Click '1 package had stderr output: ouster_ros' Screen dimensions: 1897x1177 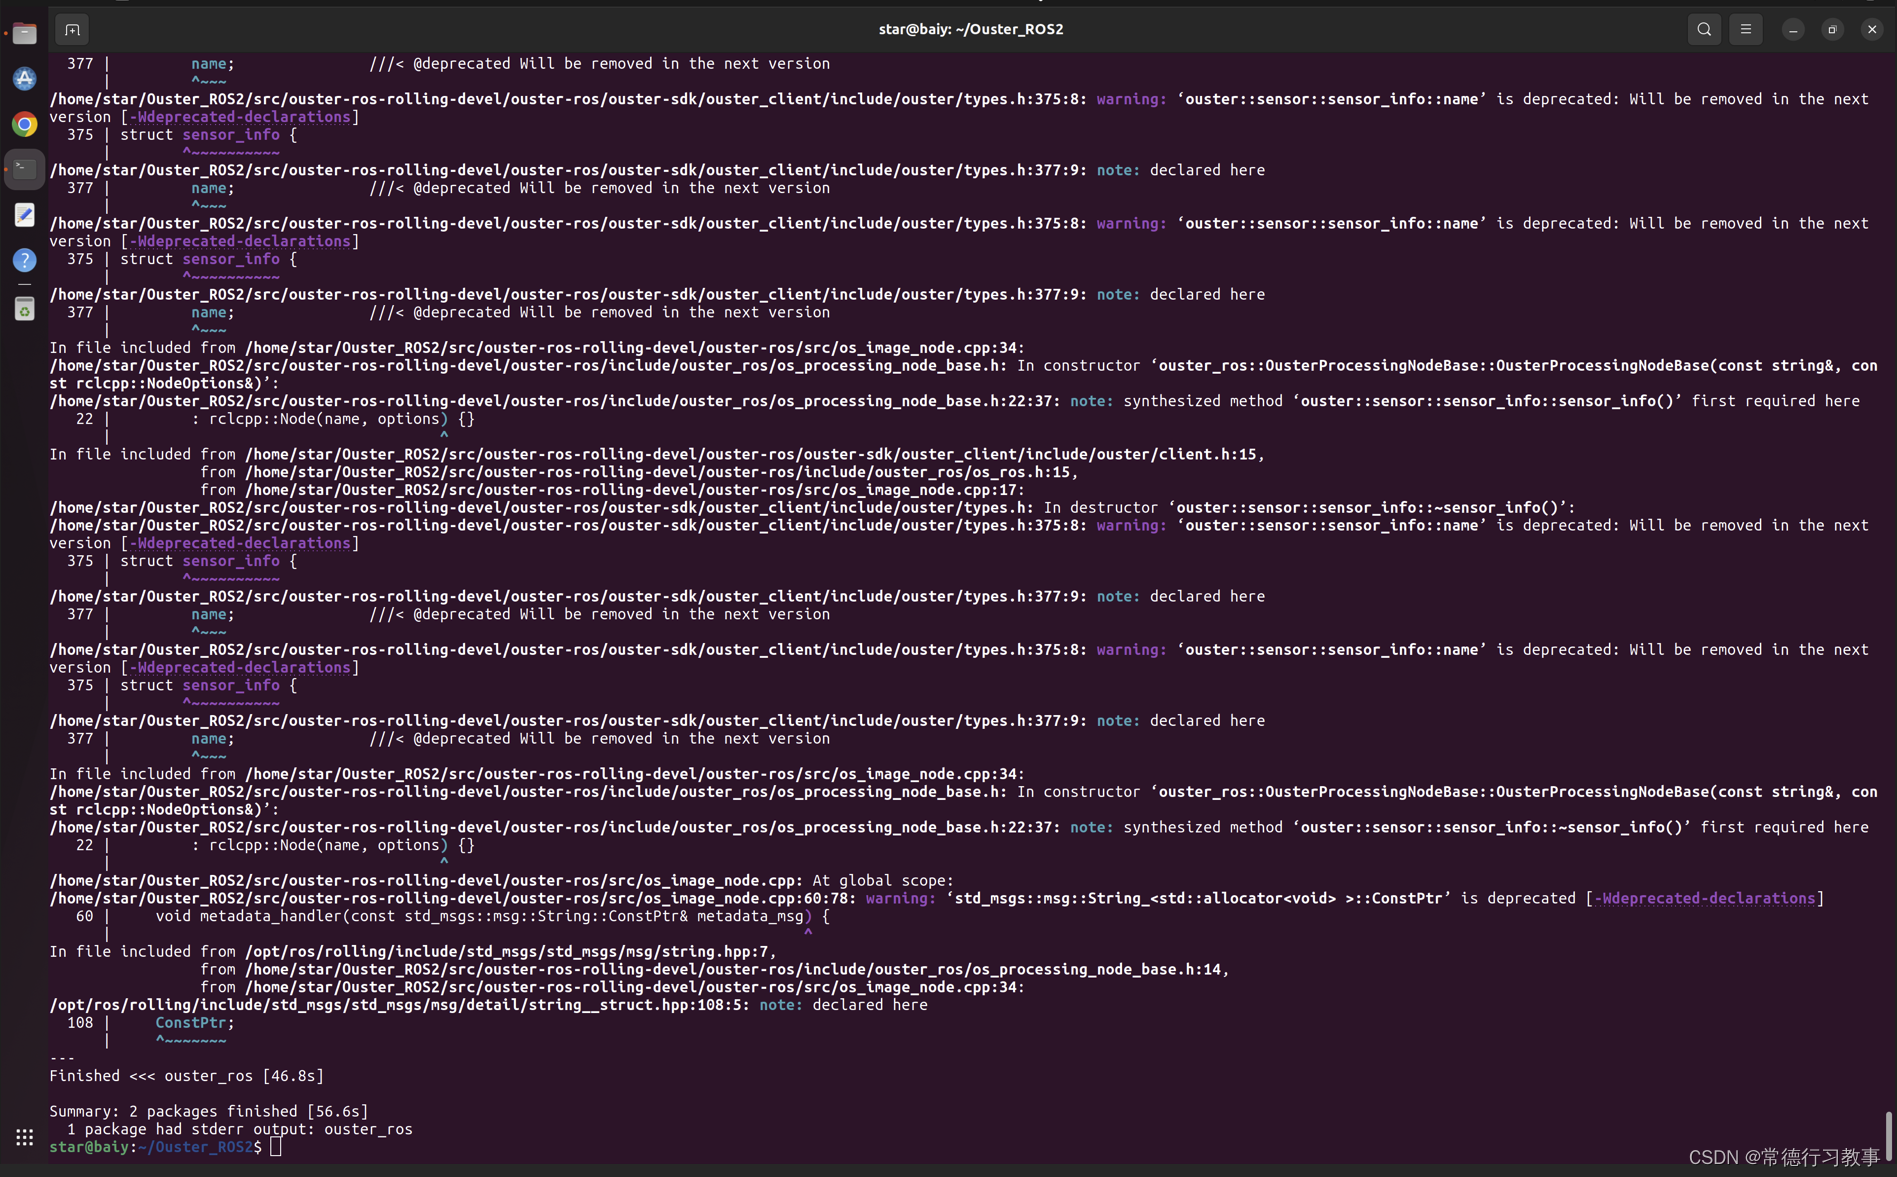coord(239,1129)
